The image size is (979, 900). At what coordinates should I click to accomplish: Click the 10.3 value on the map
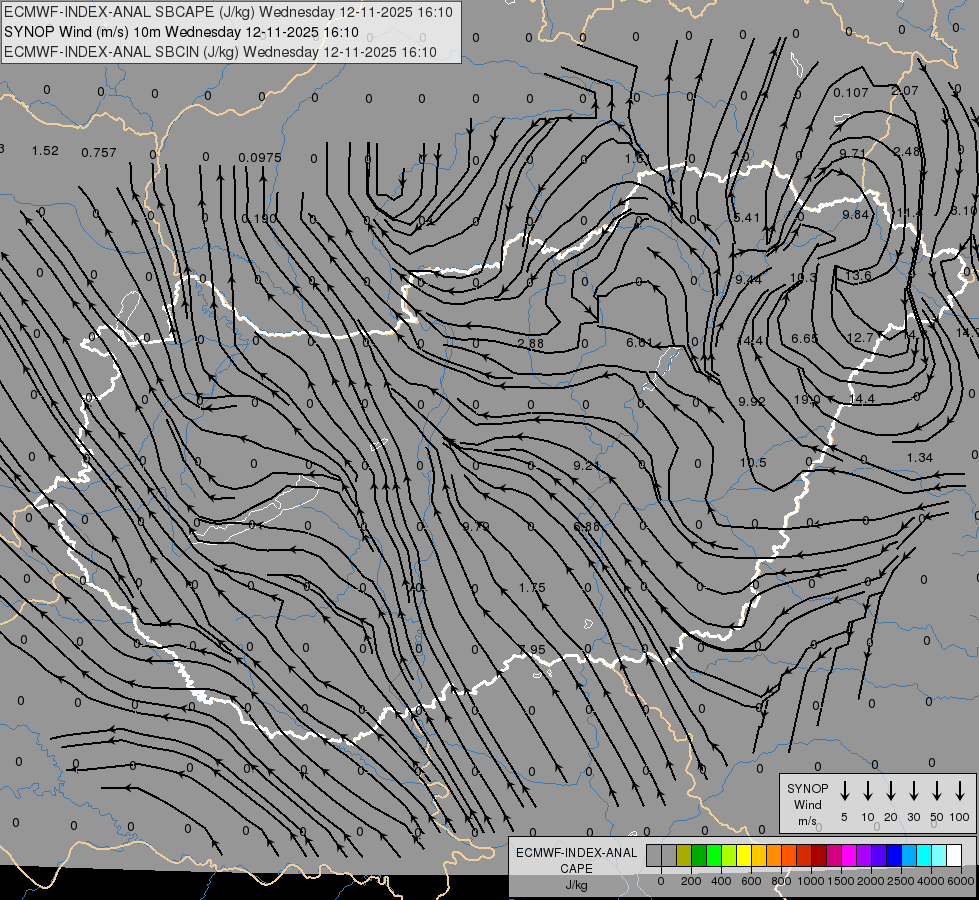point(804,277)
